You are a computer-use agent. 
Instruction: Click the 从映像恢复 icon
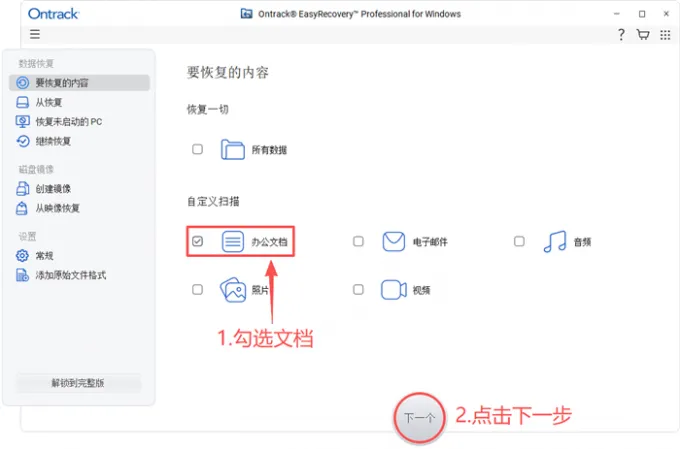click(22, 208)
